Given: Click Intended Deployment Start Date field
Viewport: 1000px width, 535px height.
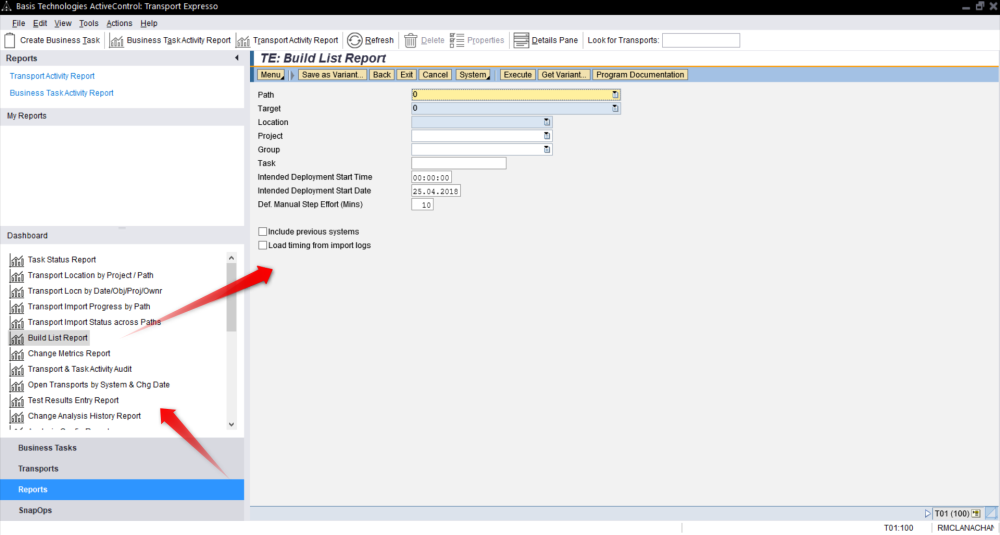Looking at the screenshot, I should coord(436,191).
